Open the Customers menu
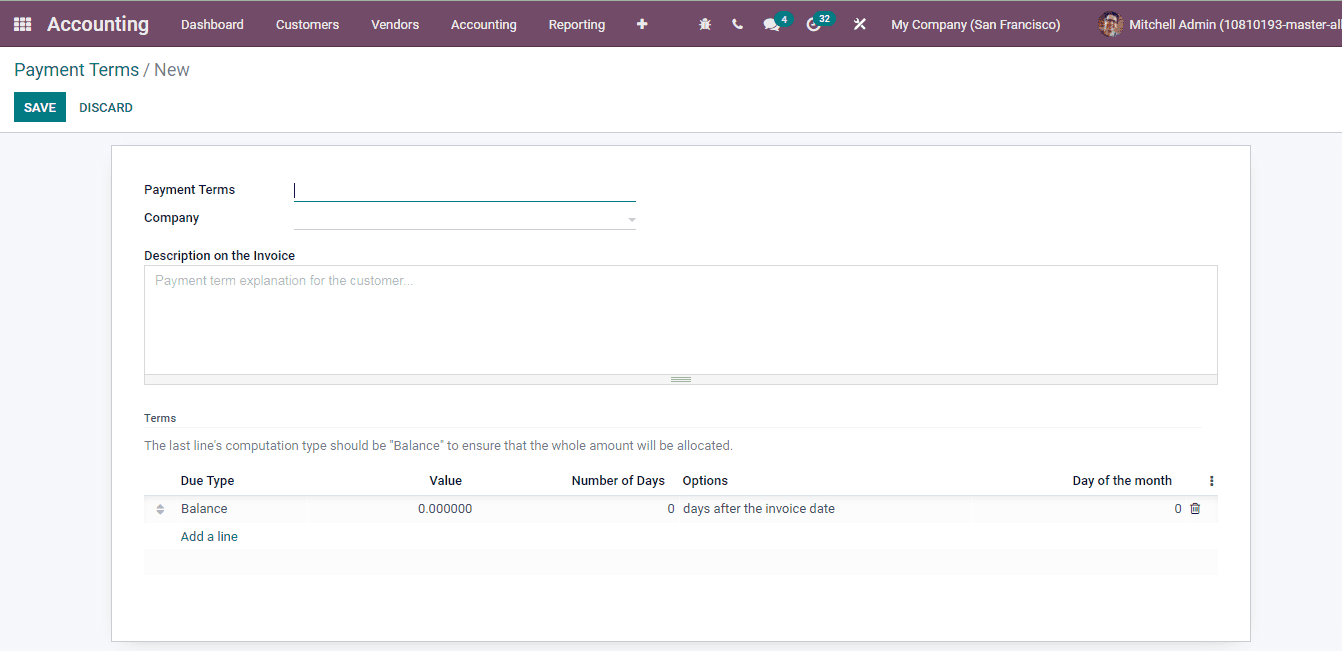The image size is (1342, 651). click(307, 24)
